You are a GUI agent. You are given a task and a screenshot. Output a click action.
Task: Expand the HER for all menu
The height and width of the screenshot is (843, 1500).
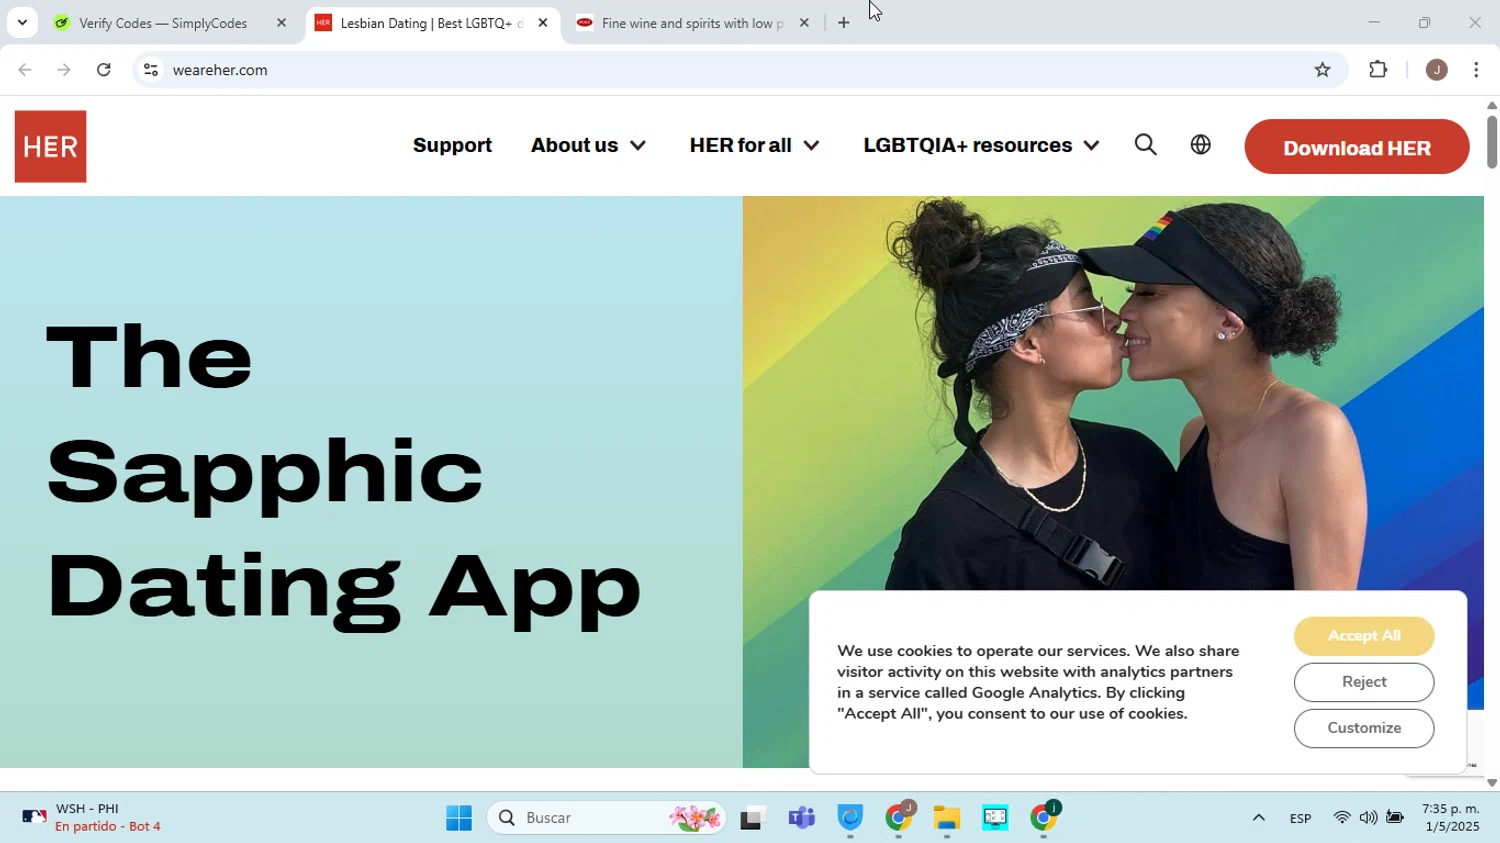tap(754, 146)
